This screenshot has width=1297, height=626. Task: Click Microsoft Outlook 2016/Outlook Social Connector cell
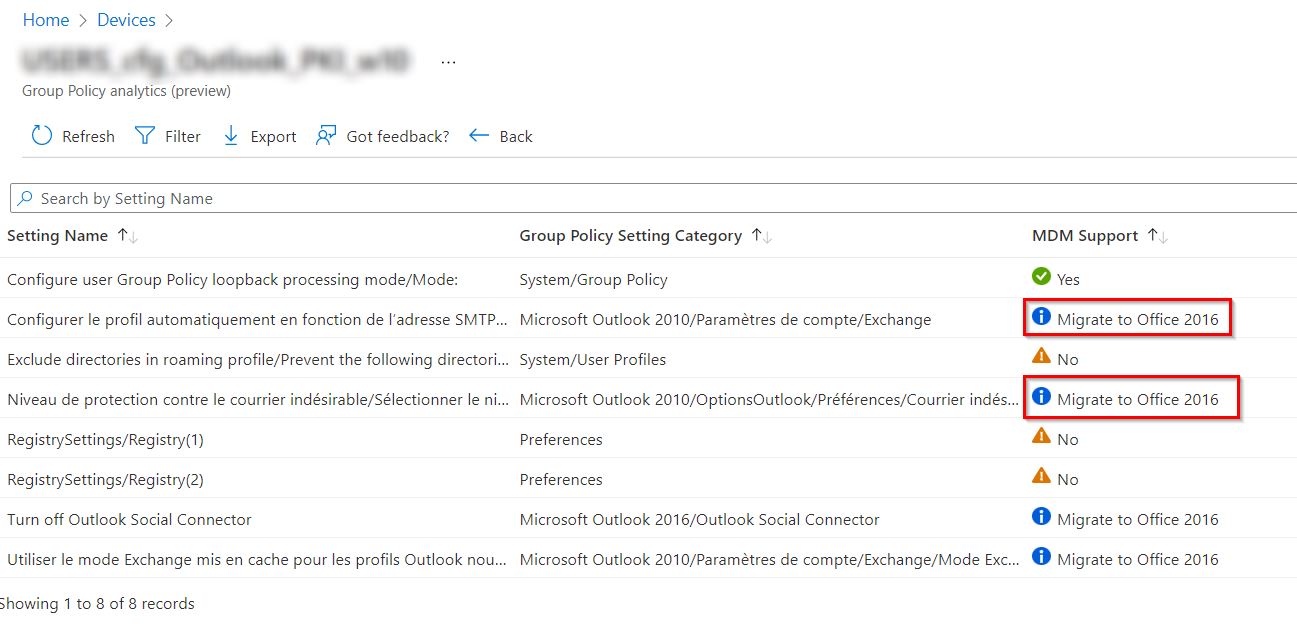[699, 519]
